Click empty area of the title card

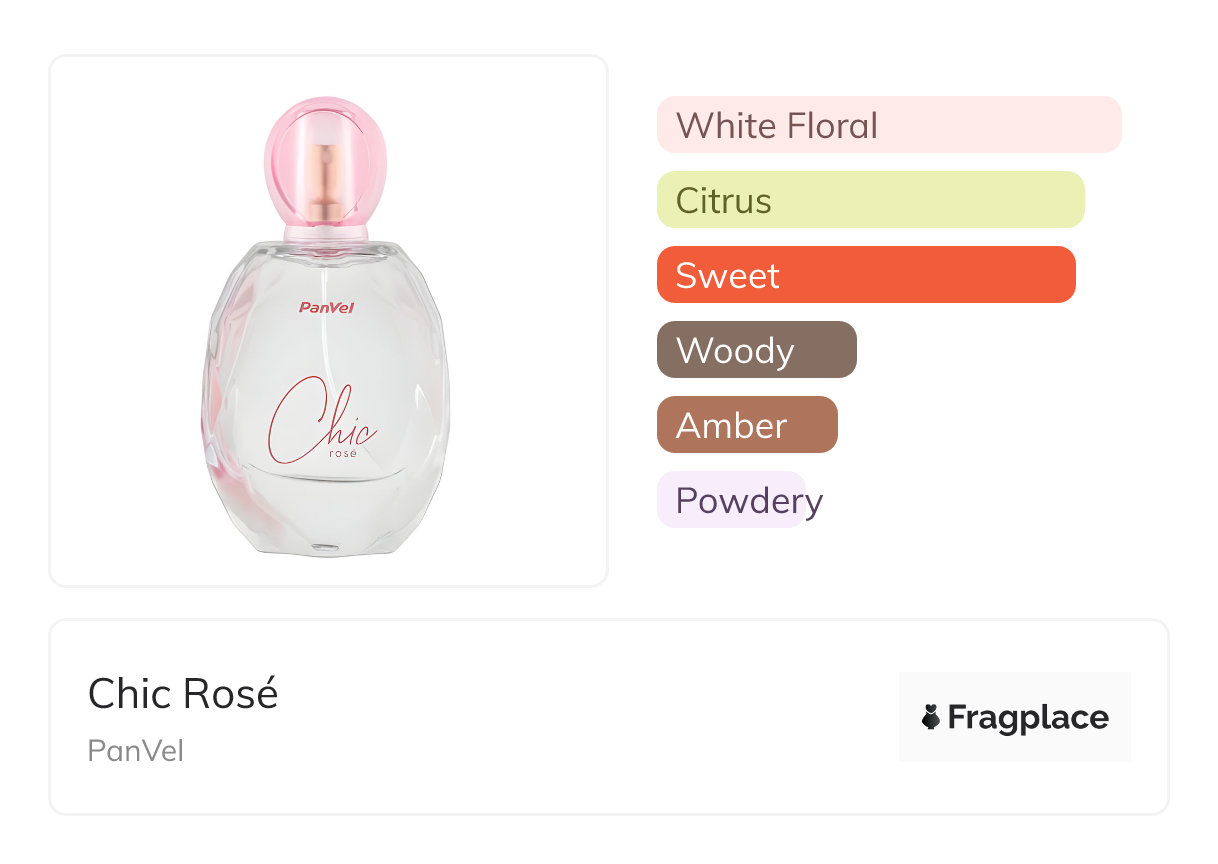[580, 717]
